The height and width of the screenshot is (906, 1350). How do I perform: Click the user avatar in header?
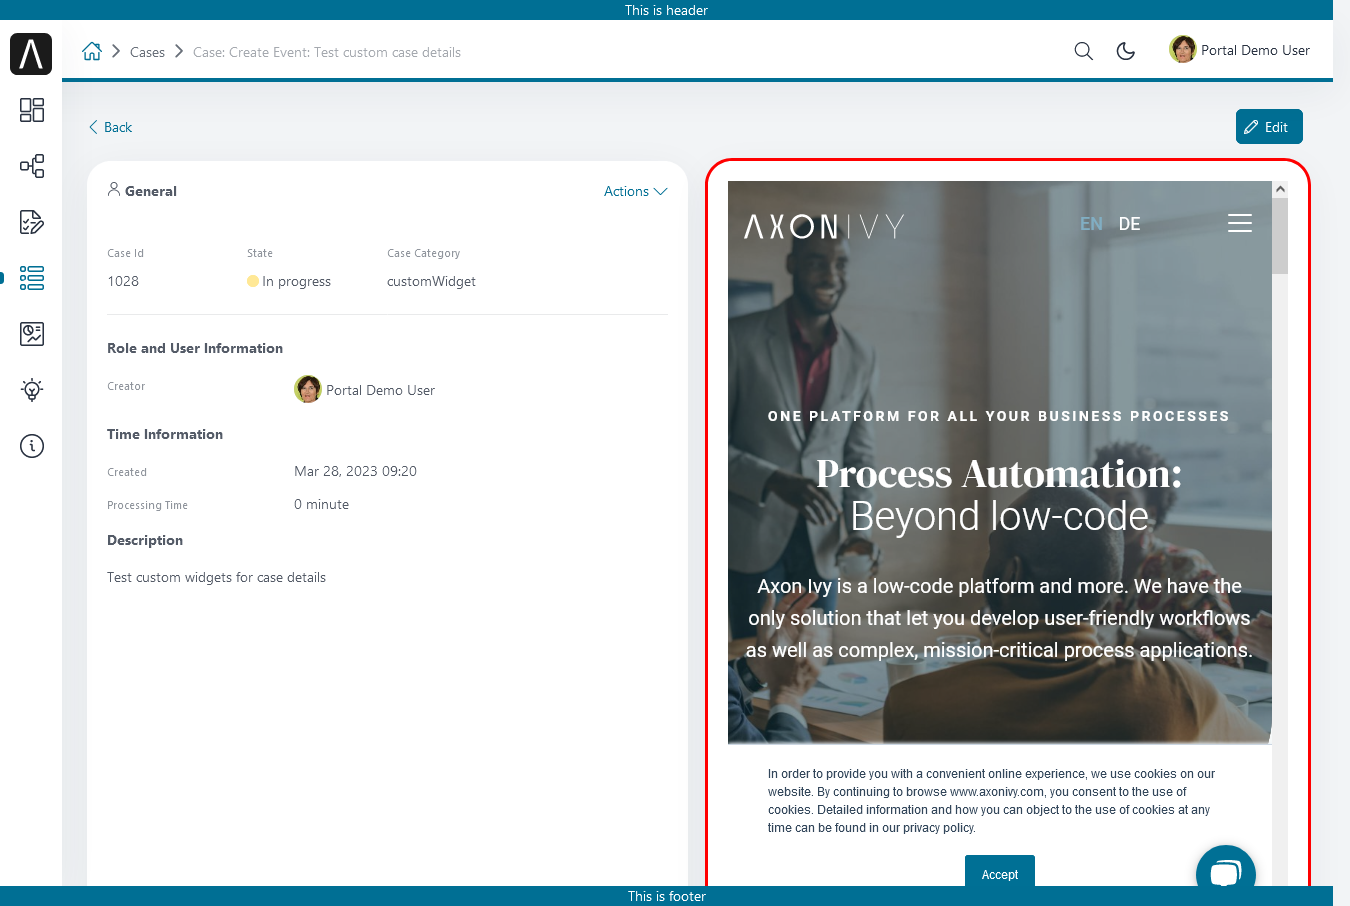(1183, 49)
